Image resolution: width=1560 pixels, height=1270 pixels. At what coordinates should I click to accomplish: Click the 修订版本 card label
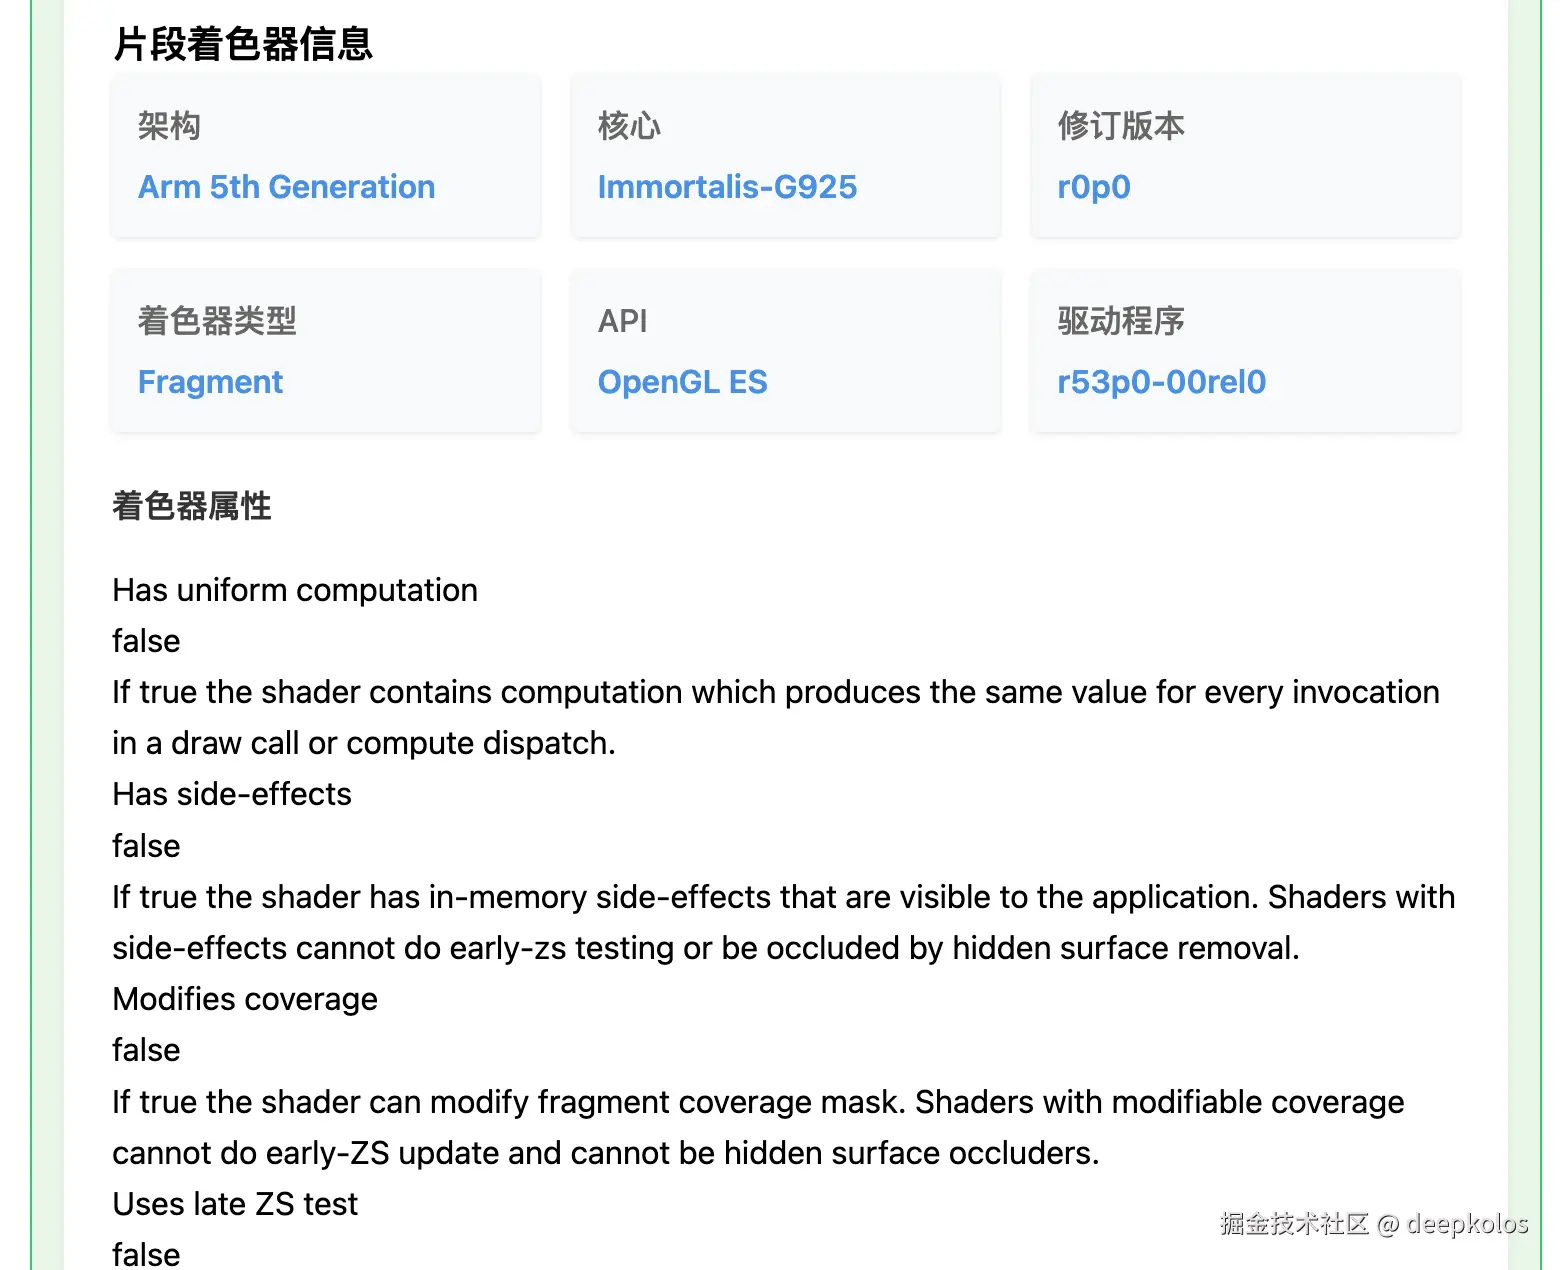[1121, 126]
